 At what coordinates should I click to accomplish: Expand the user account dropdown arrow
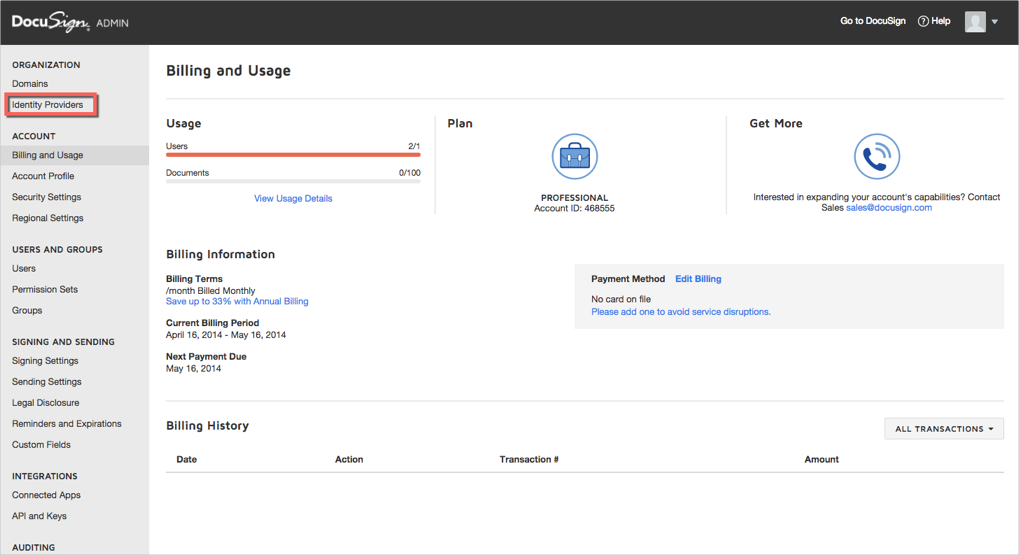click(x=995, y=22)
